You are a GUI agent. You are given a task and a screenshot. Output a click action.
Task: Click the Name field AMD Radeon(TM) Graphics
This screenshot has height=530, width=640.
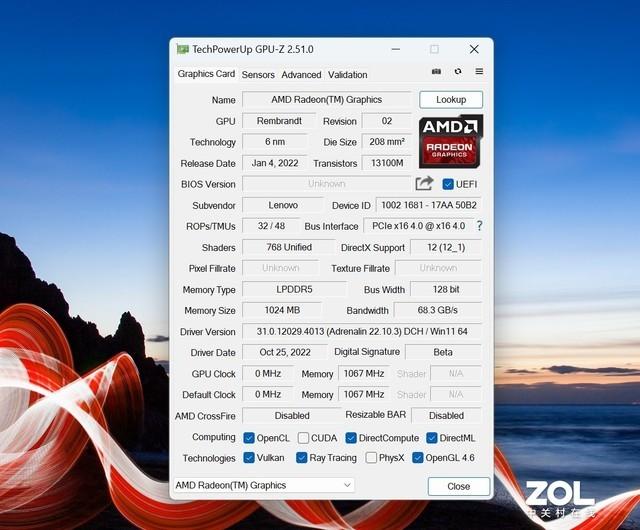327,100
